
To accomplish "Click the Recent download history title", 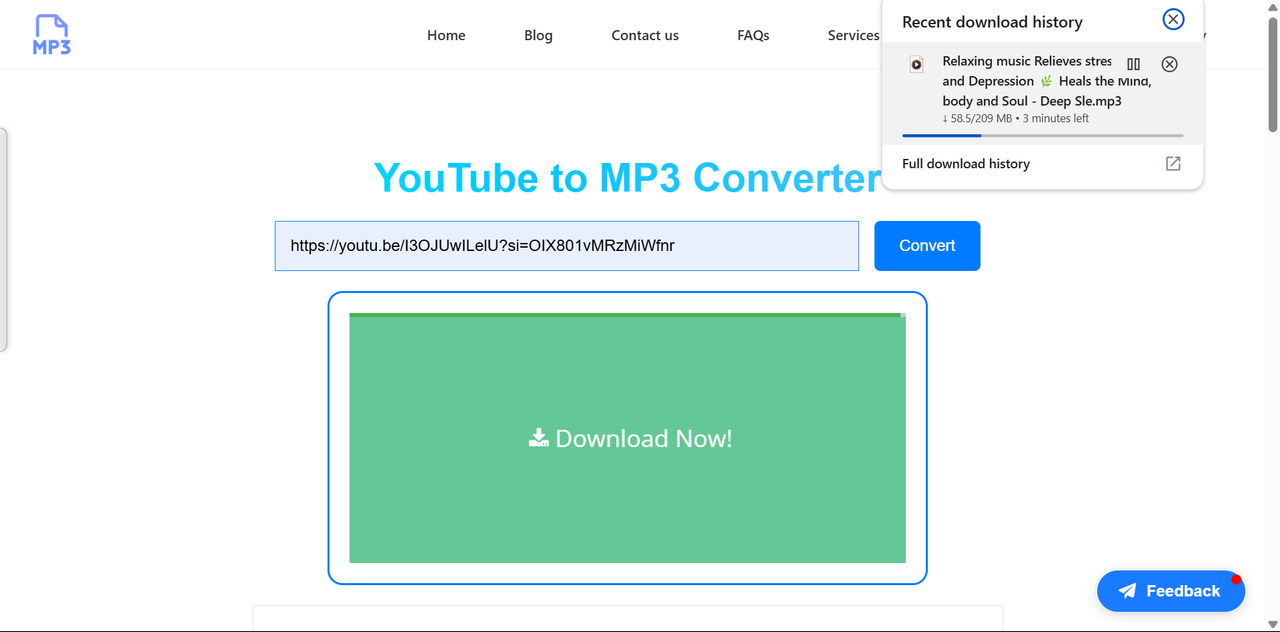I will (992, 22).
